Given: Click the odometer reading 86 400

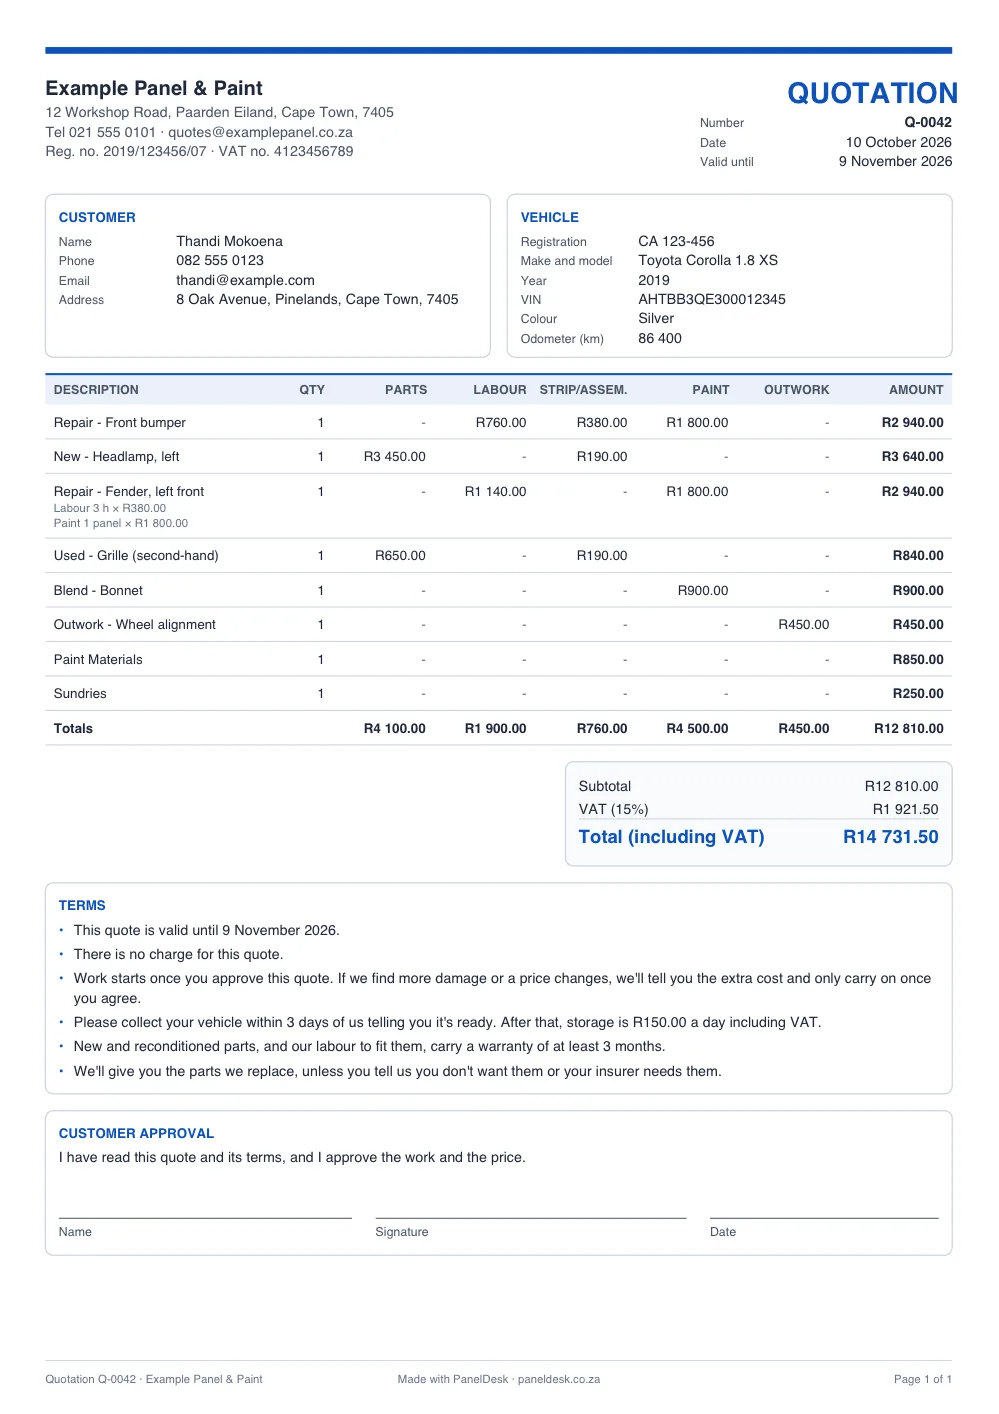Looking at the screenshot, I should coord(660,338).
